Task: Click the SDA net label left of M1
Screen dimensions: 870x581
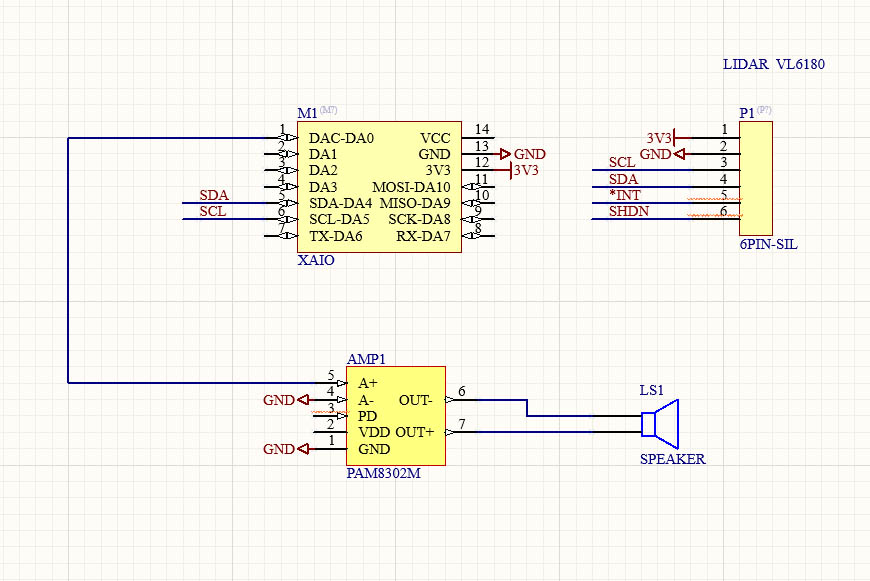Action: click(x=213, y=196)
